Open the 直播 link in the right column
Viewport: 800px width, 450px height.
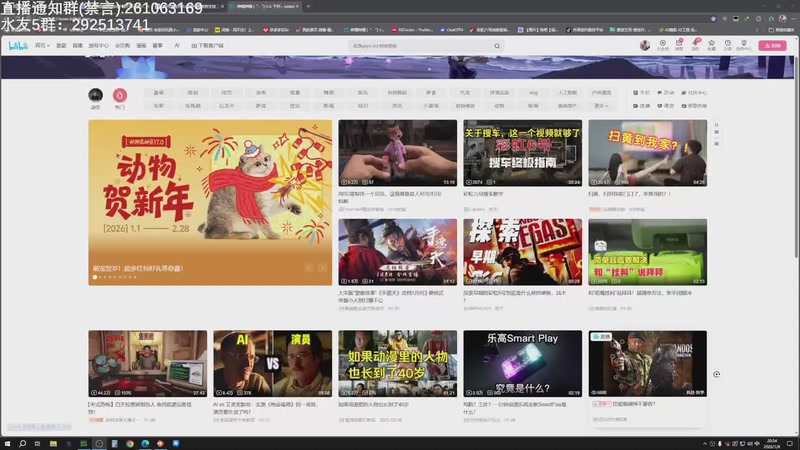click(x=642, y=106)
